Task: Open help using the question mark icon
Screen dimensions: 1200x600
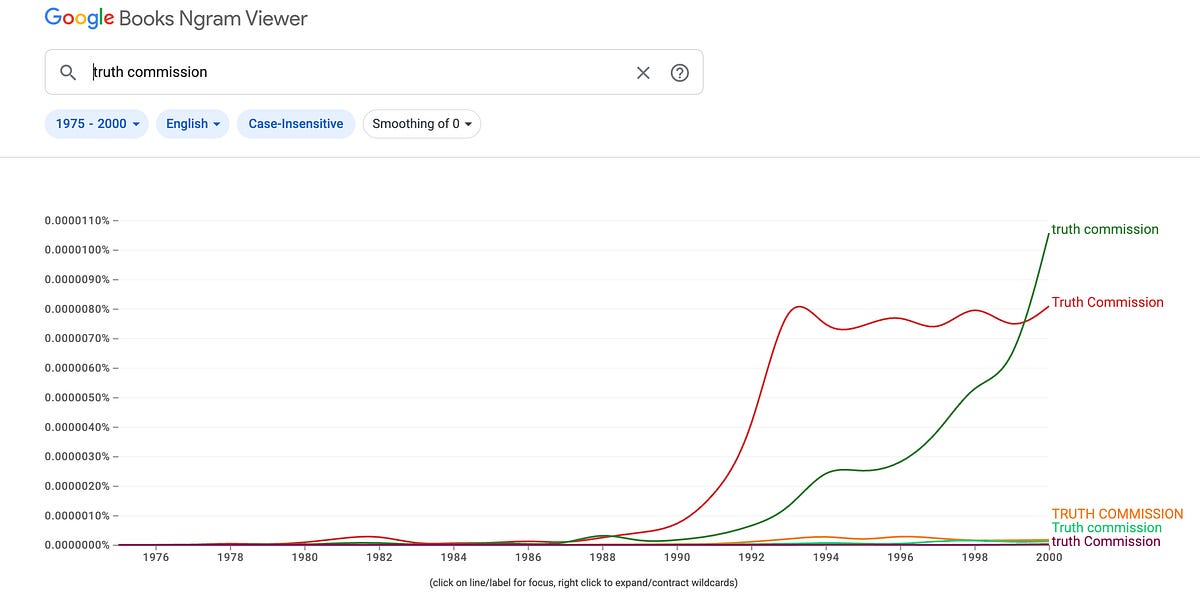Action: [x=680, y=72]
